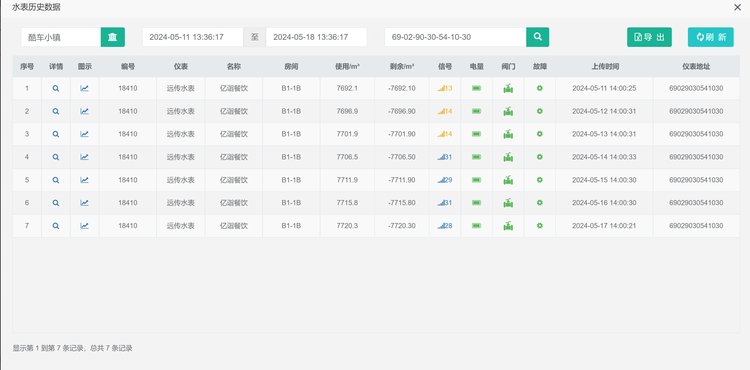The image size is (750, 370).
Task: Click usage value 7720.3
Action: (x=347, y=226)
